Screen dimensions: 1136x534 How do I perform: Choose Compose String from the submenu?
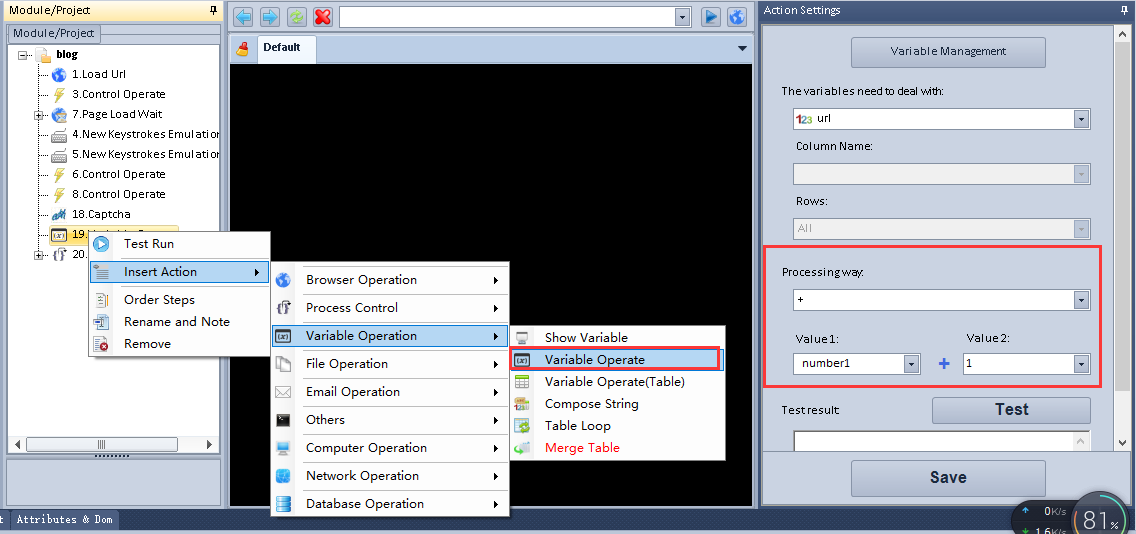591,404
